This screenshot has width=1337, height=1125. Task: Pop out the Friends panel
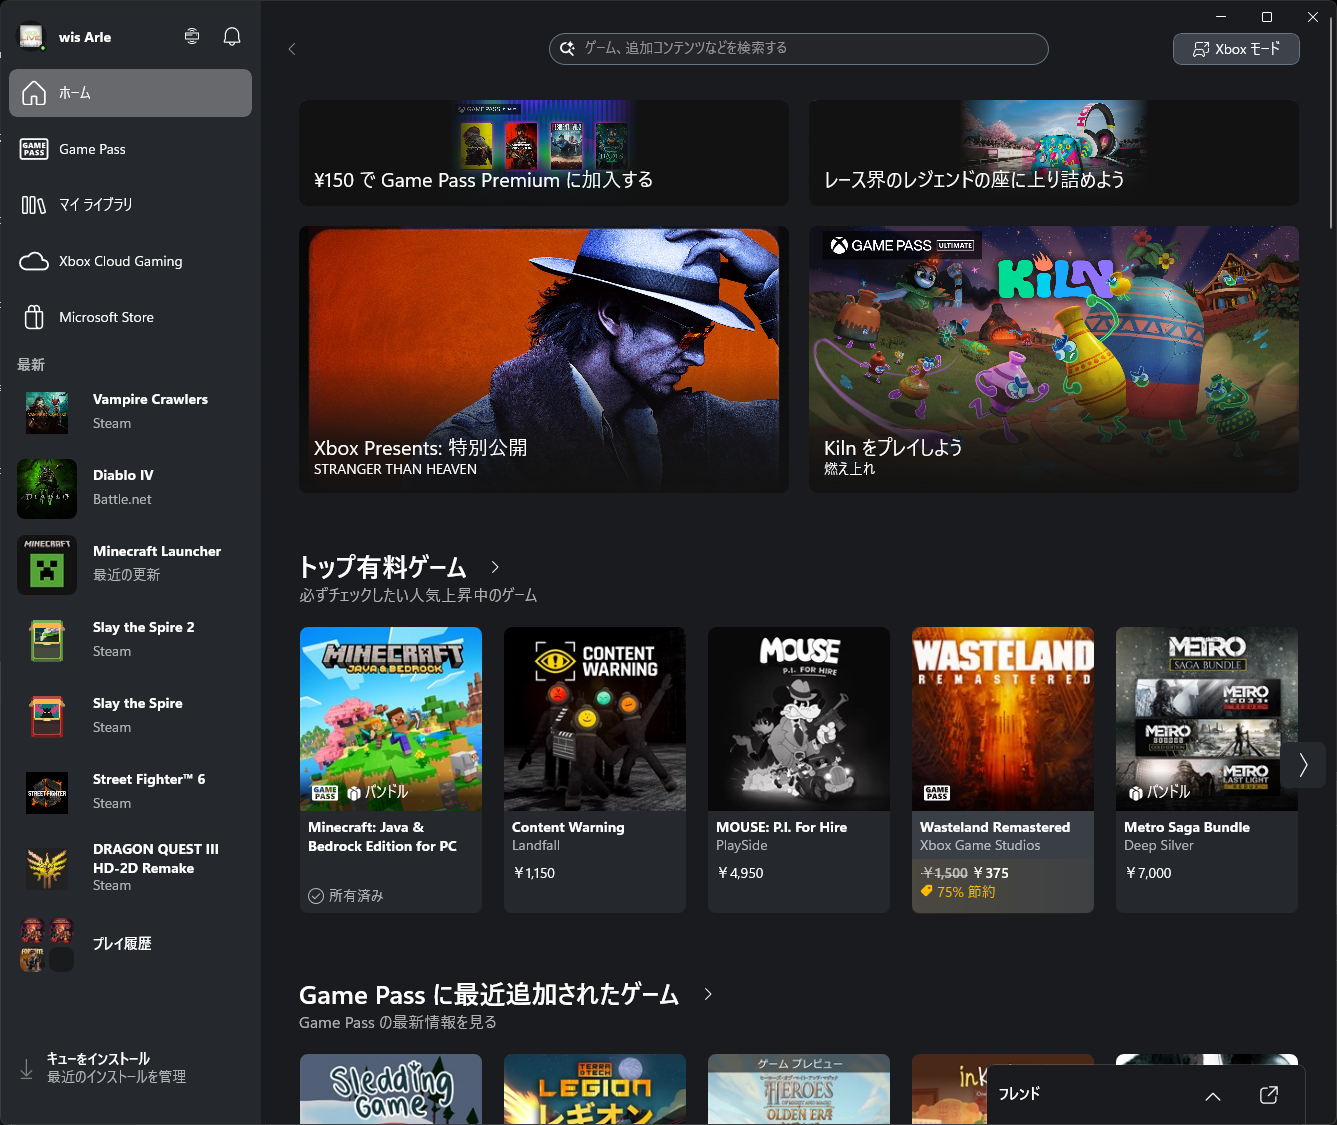point(1269,1095)
